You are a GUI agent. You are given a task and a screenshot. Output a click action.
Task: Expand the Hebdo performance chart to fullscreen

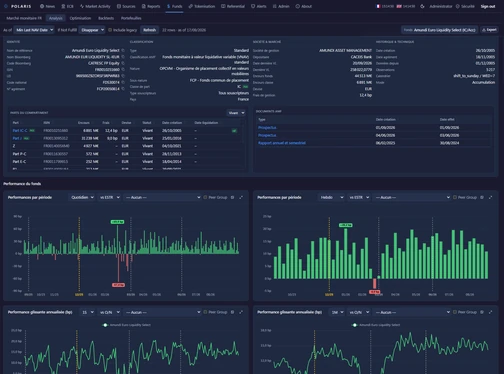(490, 197)
